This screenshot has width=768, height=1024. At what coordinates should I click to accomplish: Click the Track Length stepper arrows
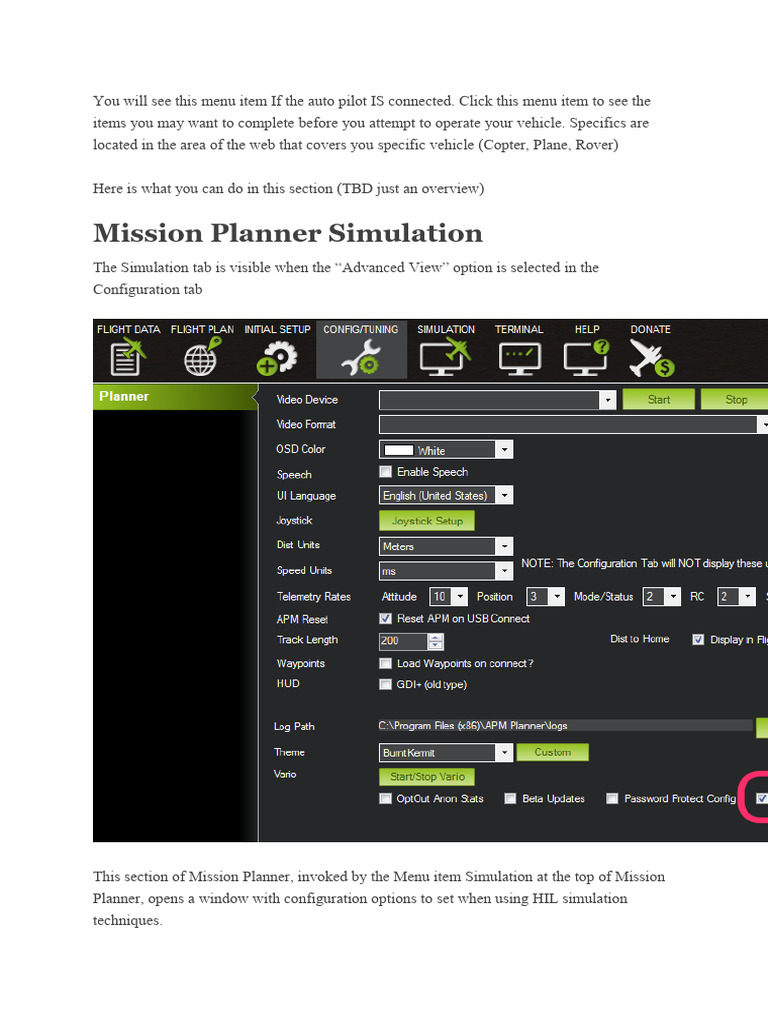[x=436, y=641]
